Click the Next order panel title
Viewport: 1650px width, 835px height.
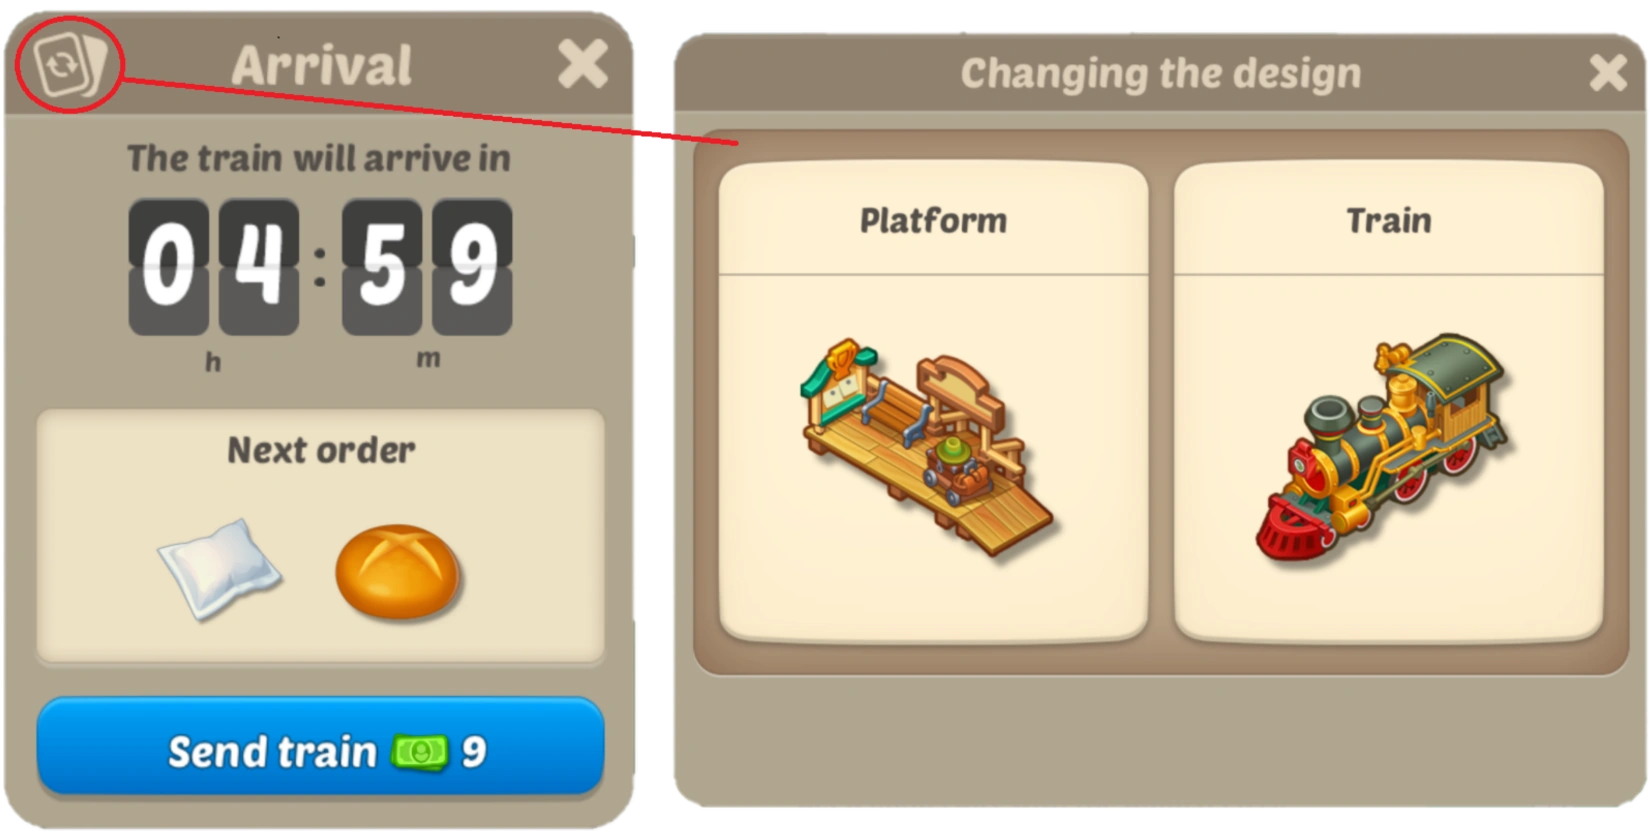(321, 450)
